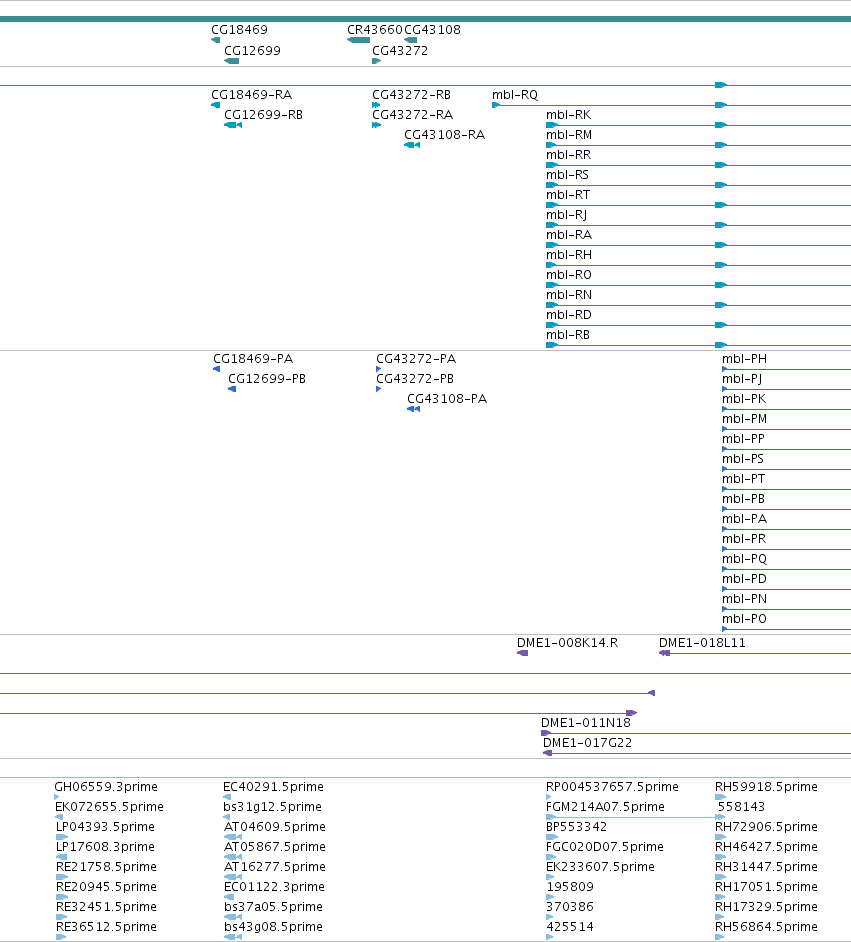Click the CG18469-RA transcript label

(x=252, y=94)
